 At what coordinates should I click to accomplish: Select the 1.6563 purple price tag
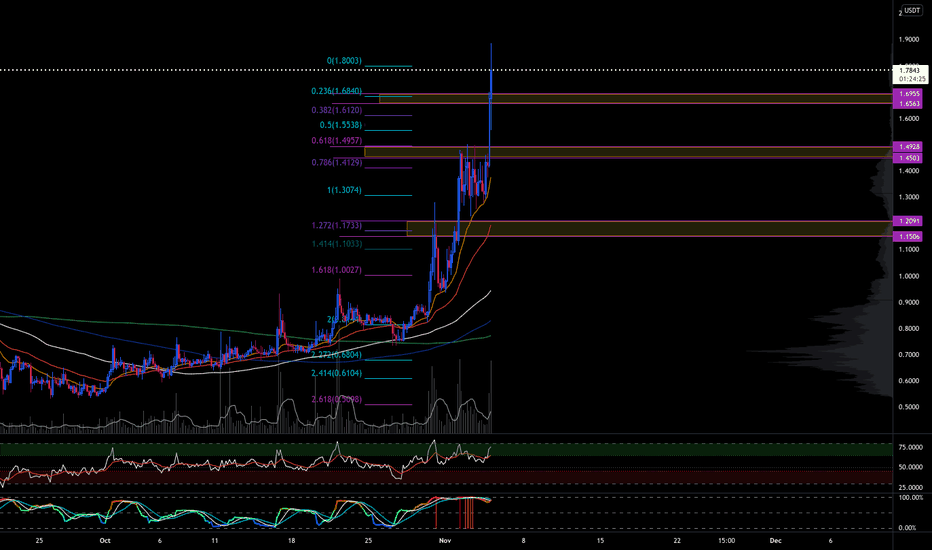tap(908, 103)
